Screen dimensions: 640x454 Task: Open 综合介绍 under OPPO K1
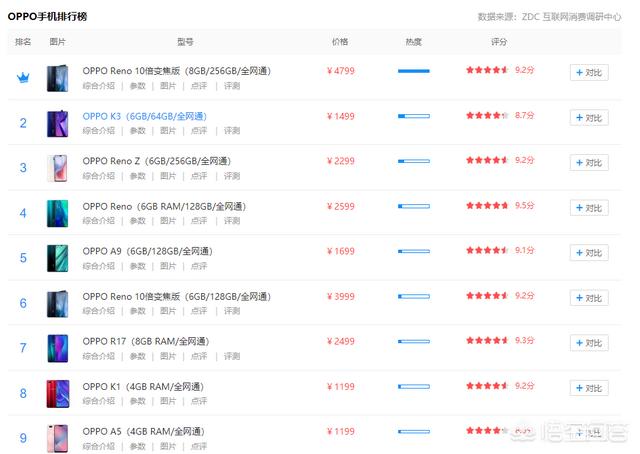[99, 401]
